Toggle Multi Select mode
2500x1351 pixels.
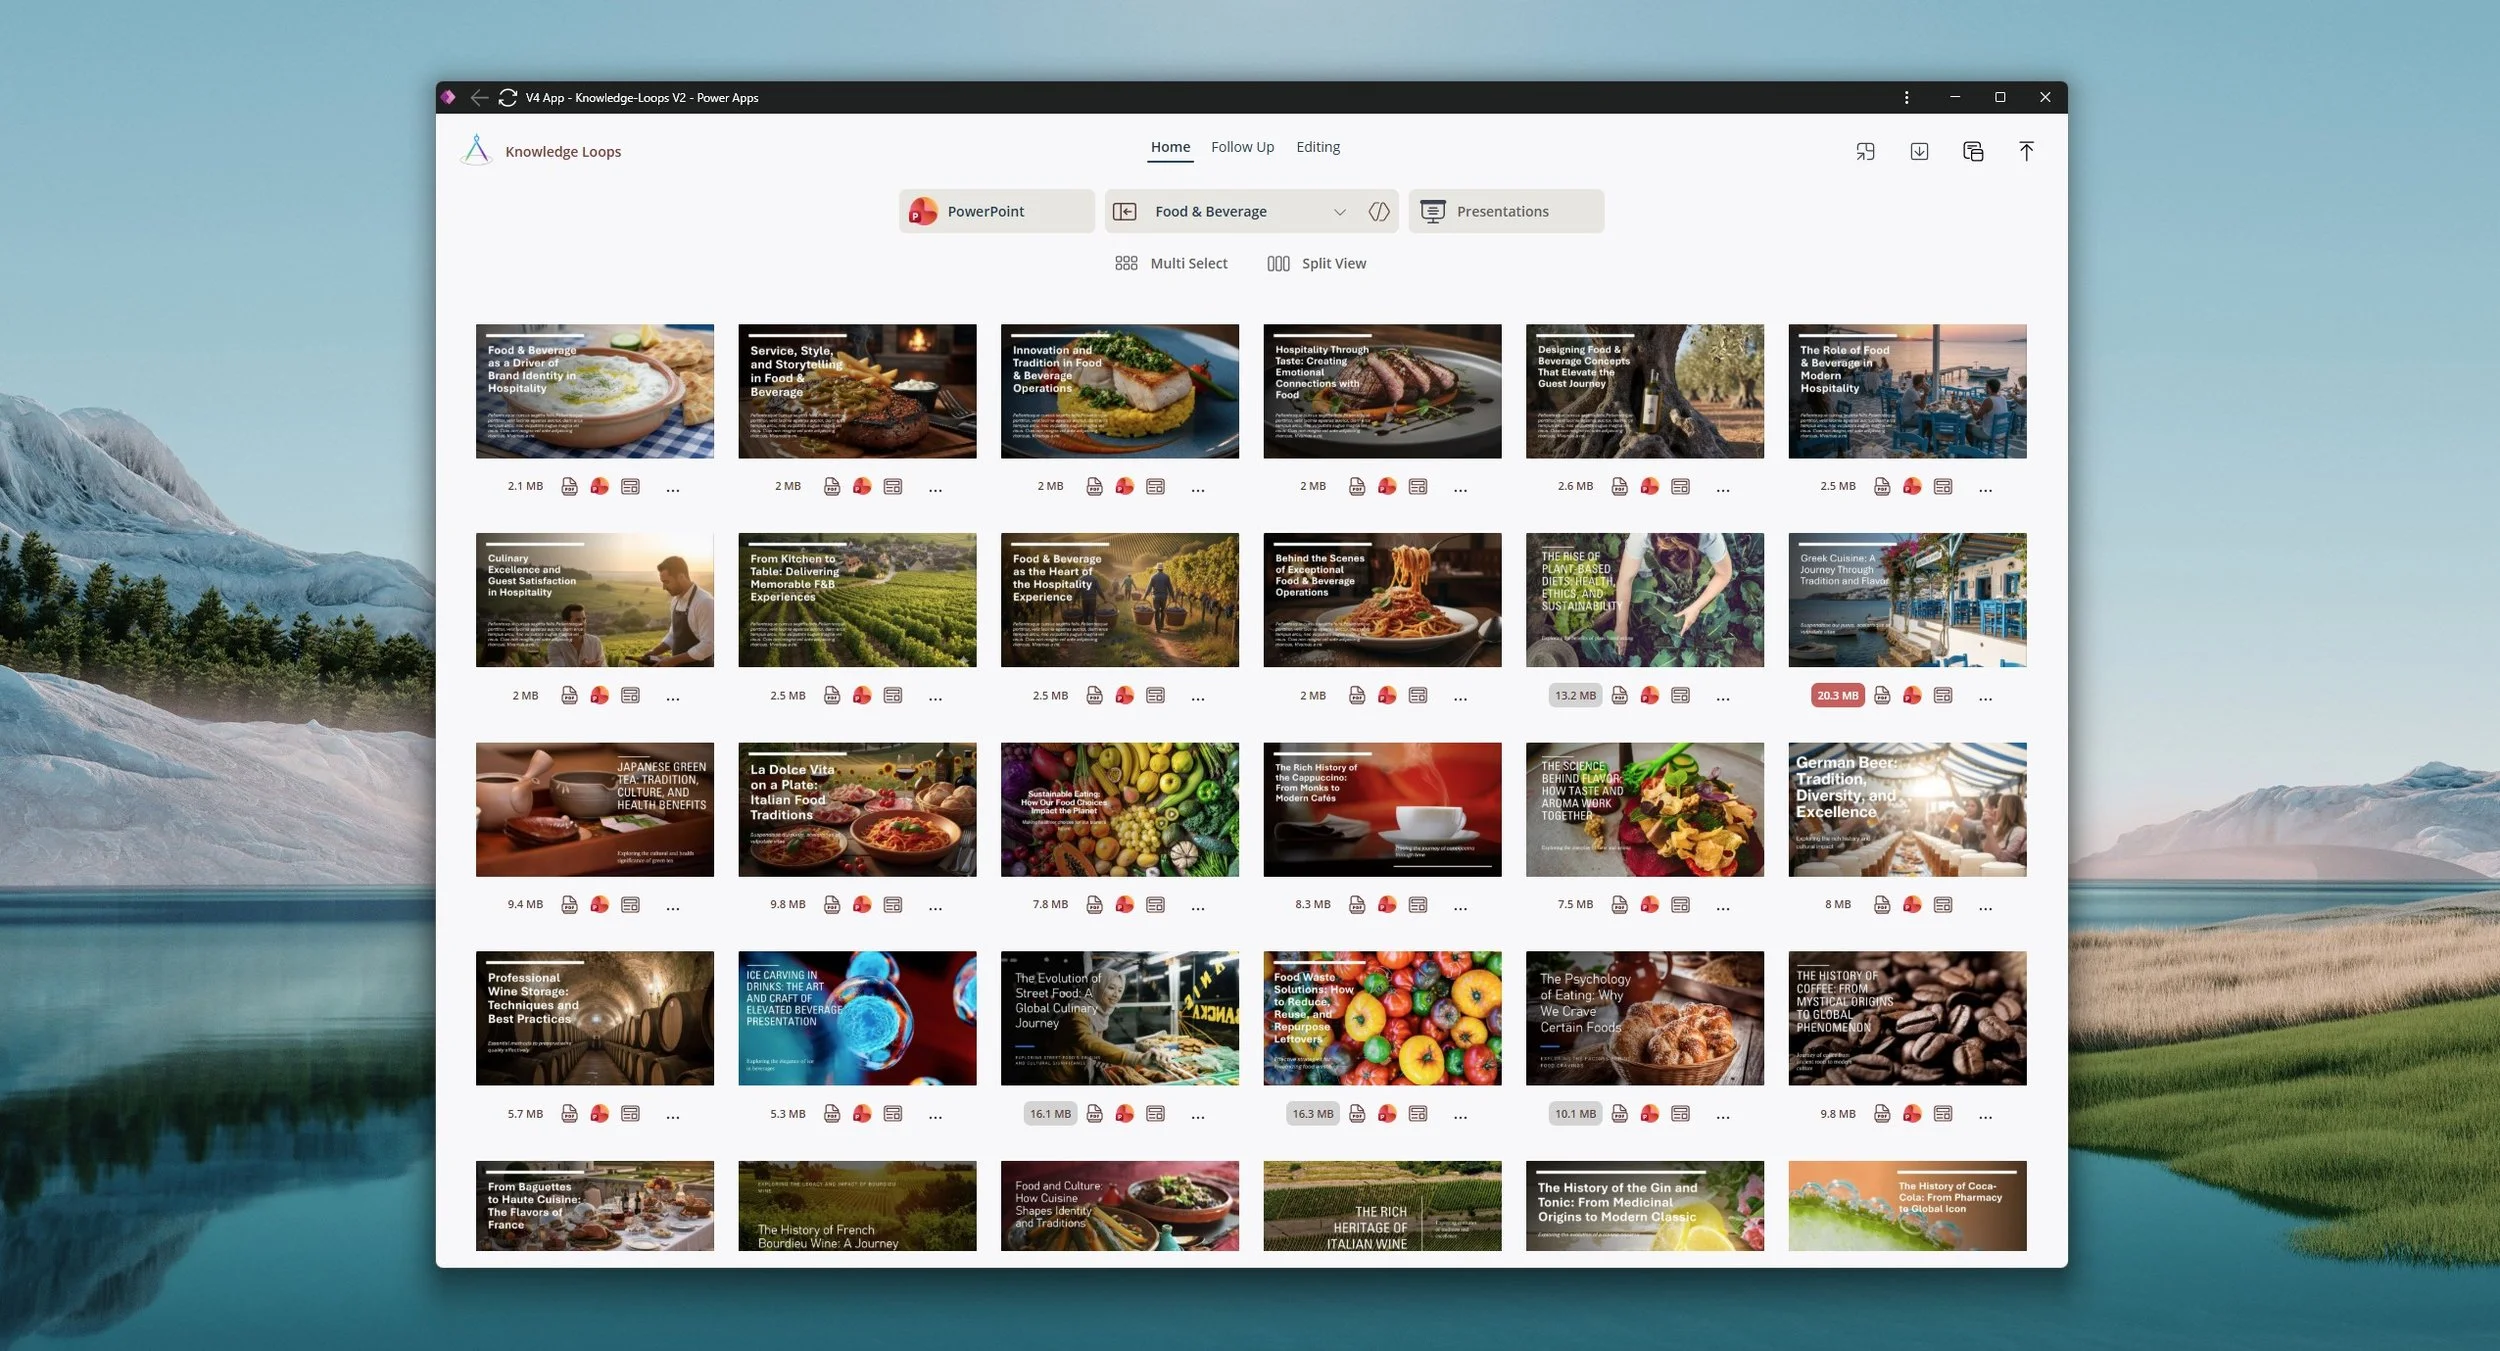pos(1171,263)
